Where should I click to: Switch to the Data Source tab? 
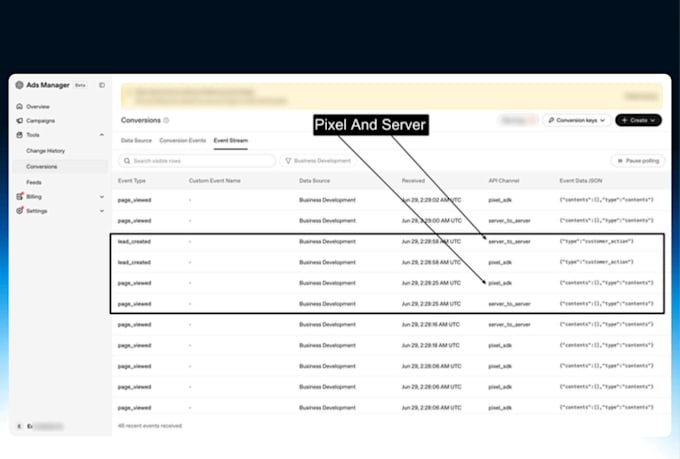coord(136,141)
